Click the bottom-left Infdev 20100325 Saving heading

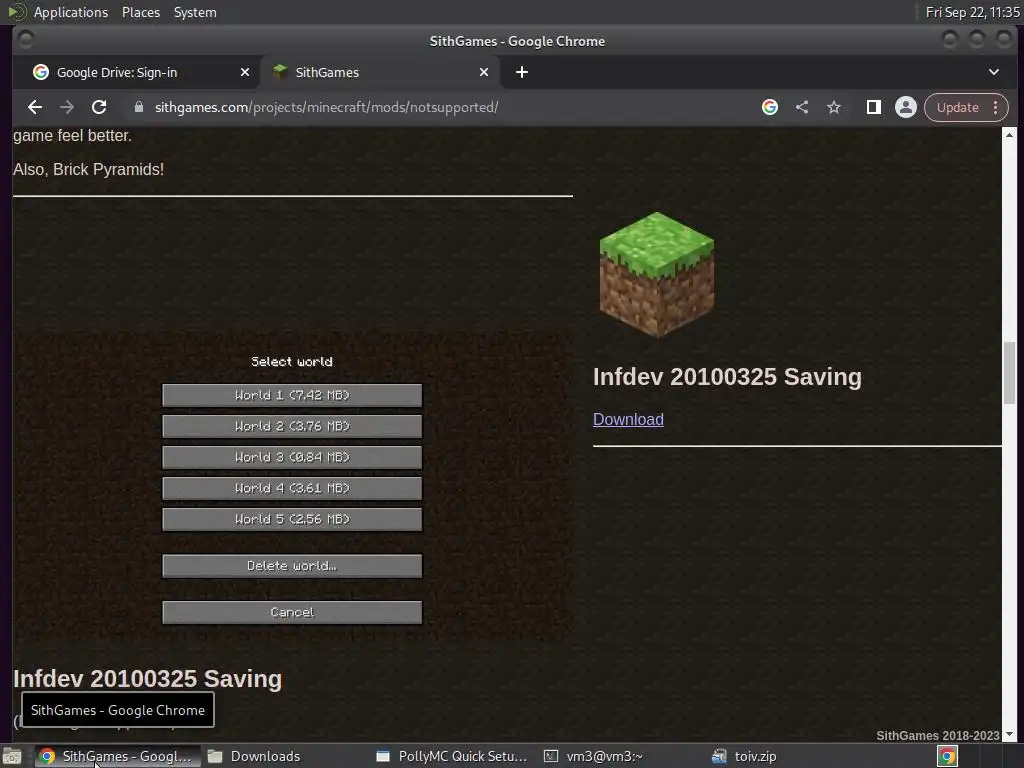pos(148,679)
